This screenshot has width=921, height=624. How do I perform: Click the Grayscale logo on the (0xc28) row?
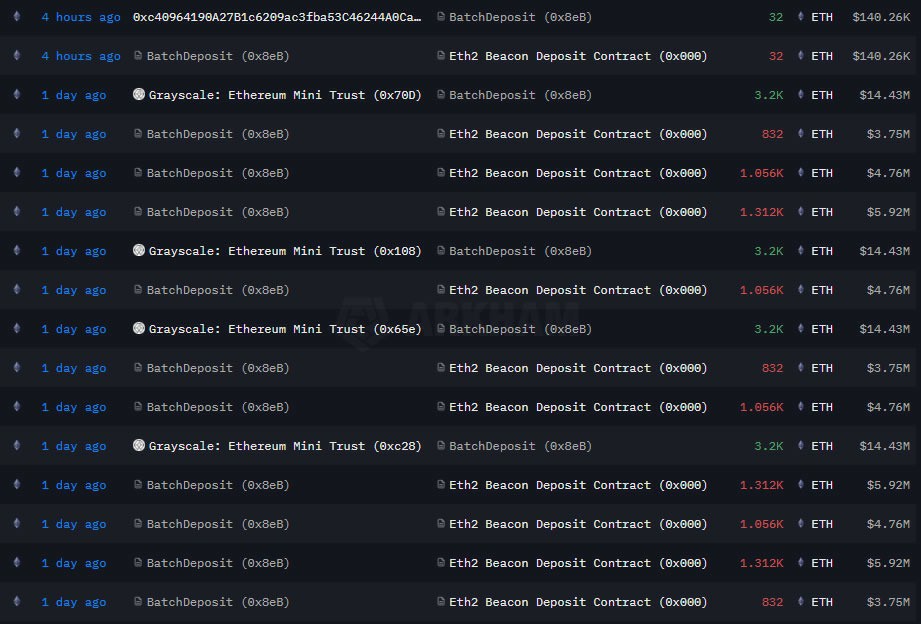138,446
